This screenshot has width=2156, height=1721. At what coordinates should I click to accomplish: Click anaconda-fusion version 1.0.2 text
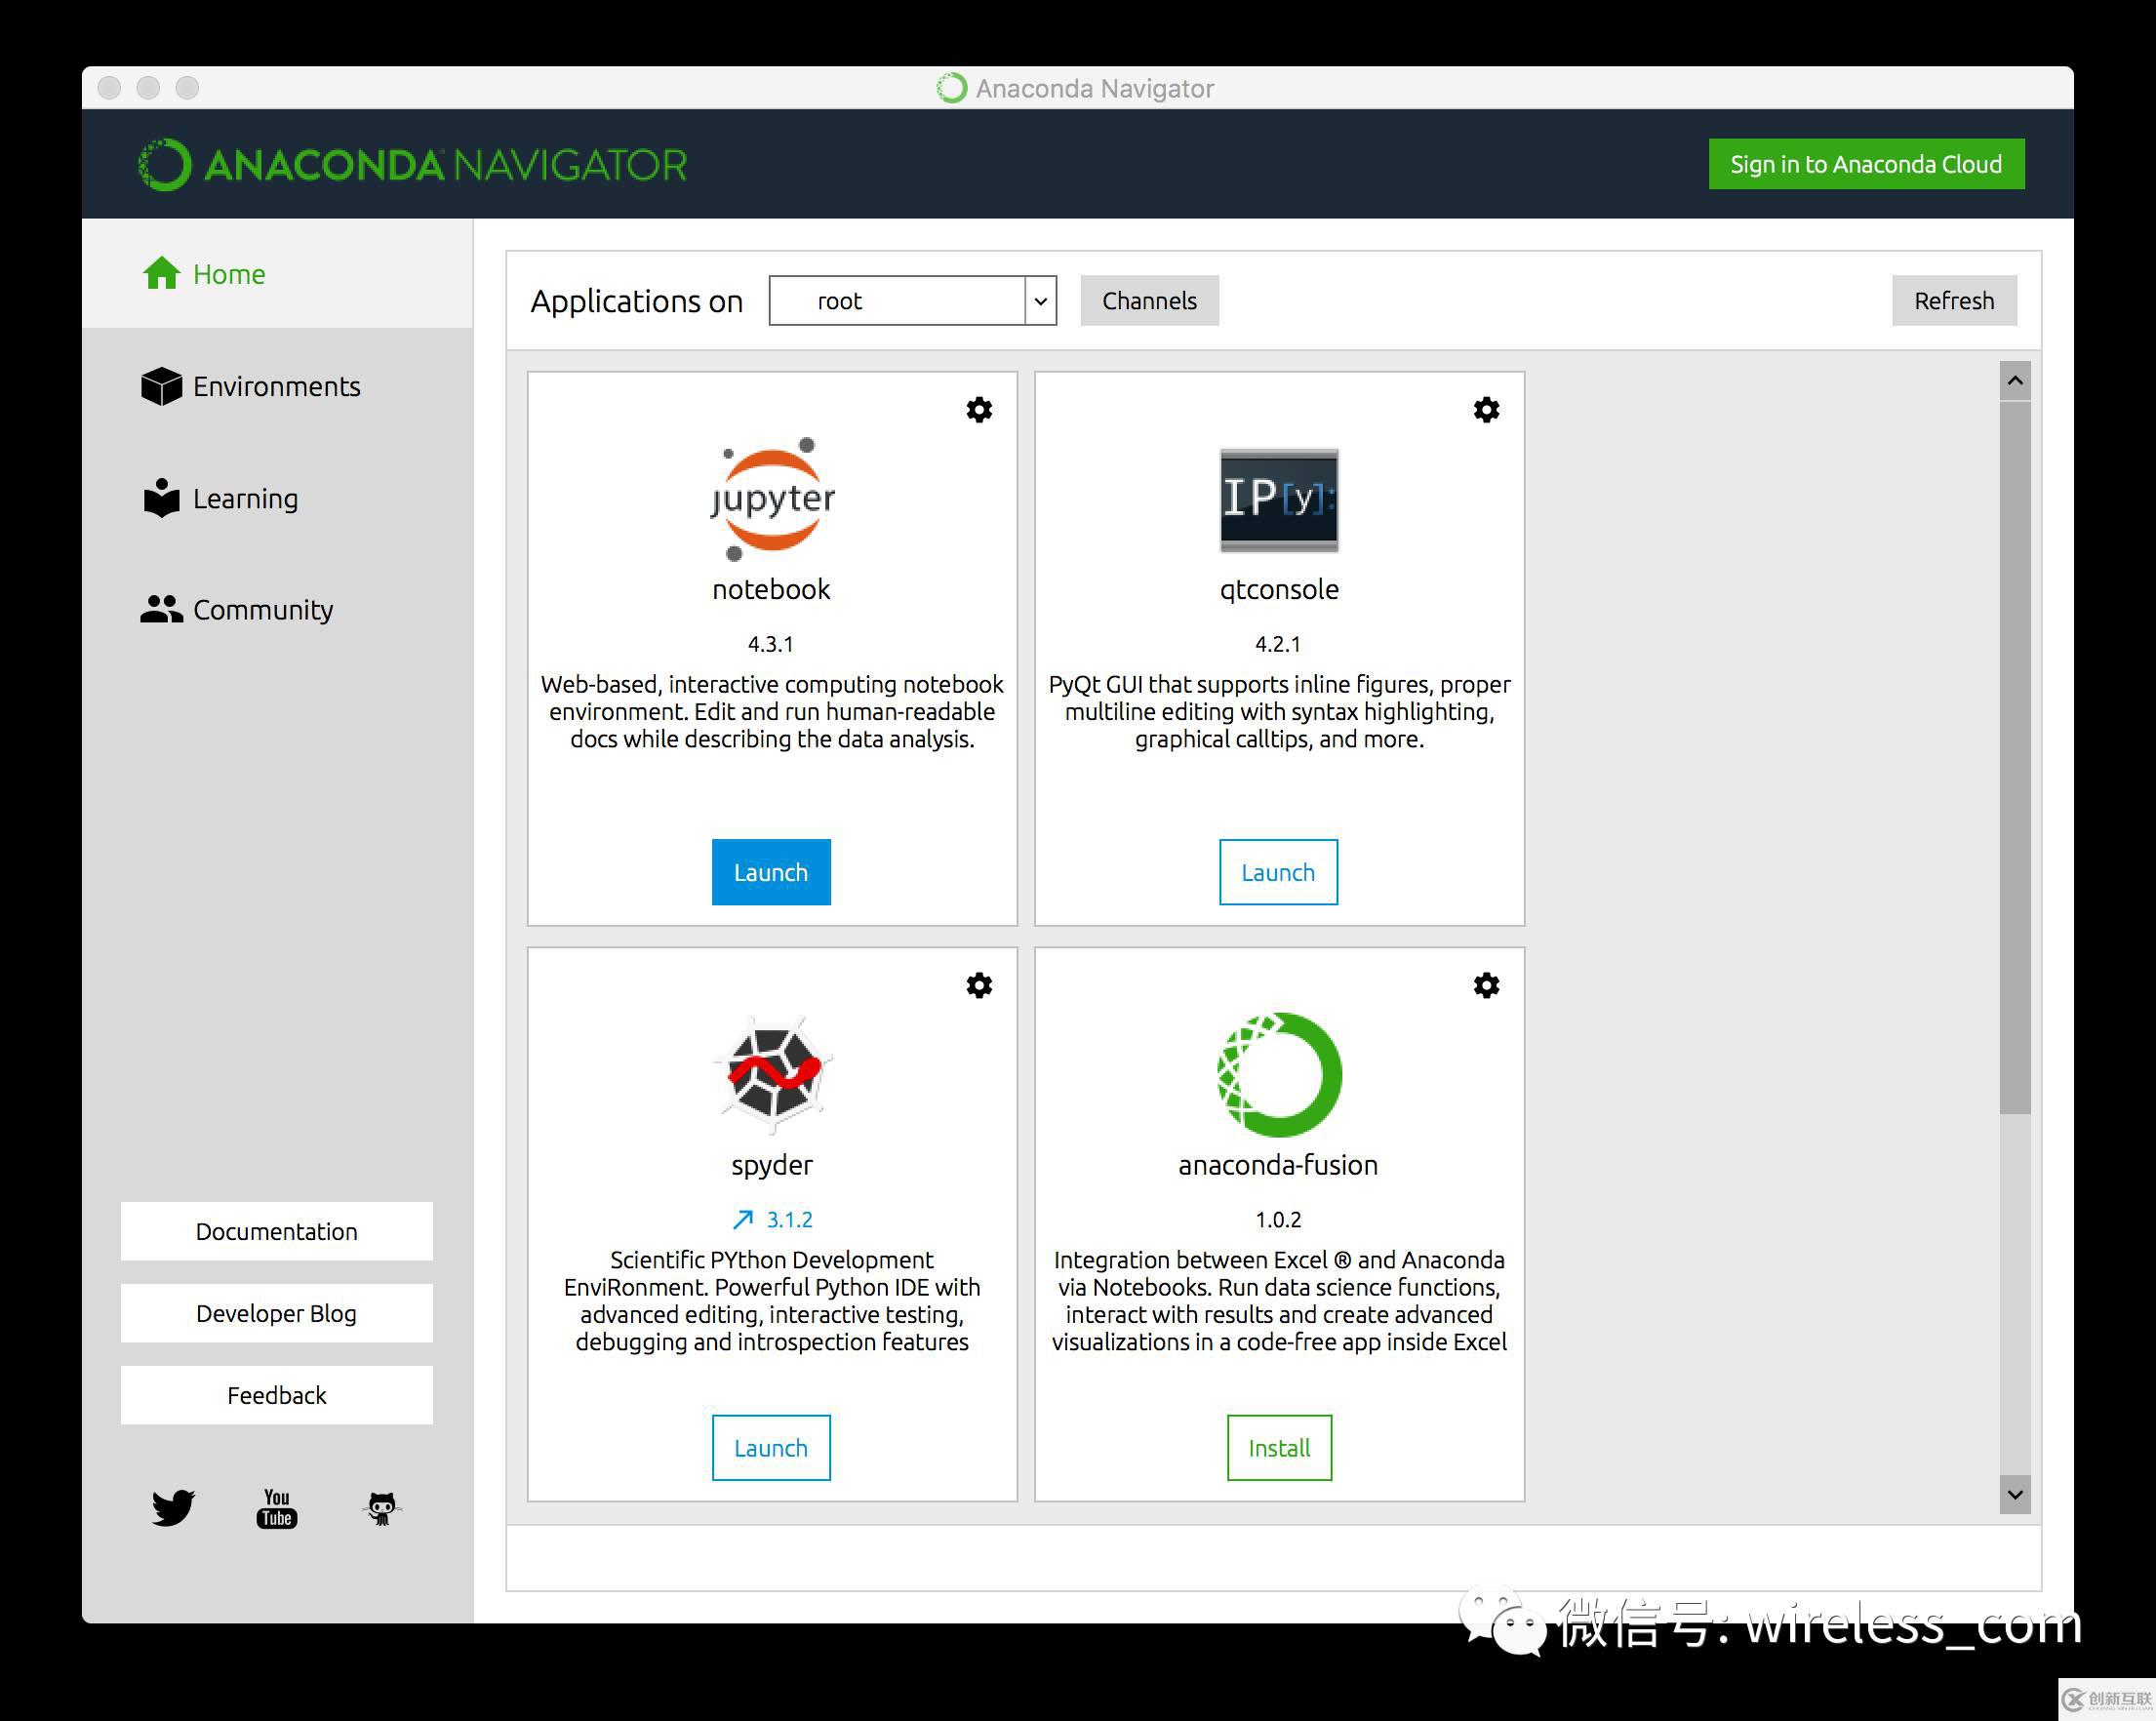(x=1278, y=1220)
